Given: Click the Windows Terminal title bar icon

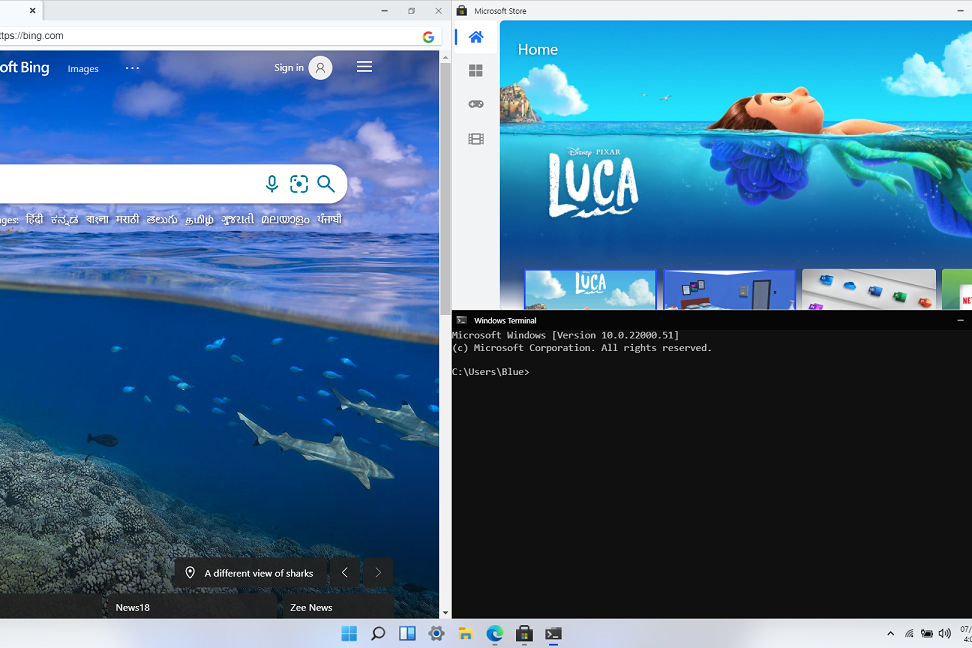Looking at the screenshot, I should click(x=461, y=321).
